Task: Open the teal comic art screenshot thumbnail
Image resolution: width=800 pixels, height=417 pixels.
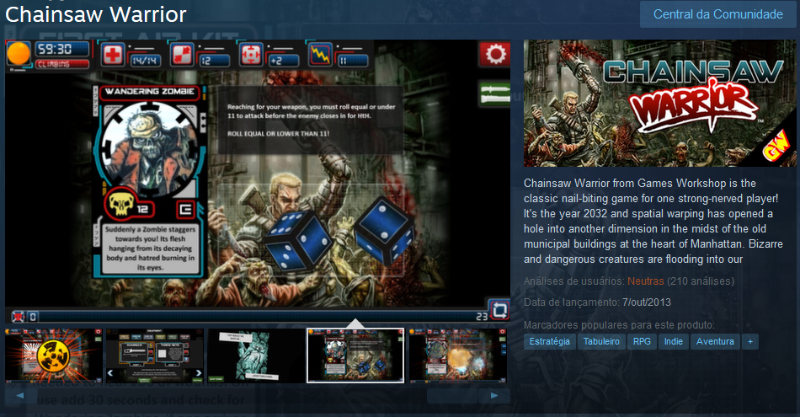Action: point(256,356)
